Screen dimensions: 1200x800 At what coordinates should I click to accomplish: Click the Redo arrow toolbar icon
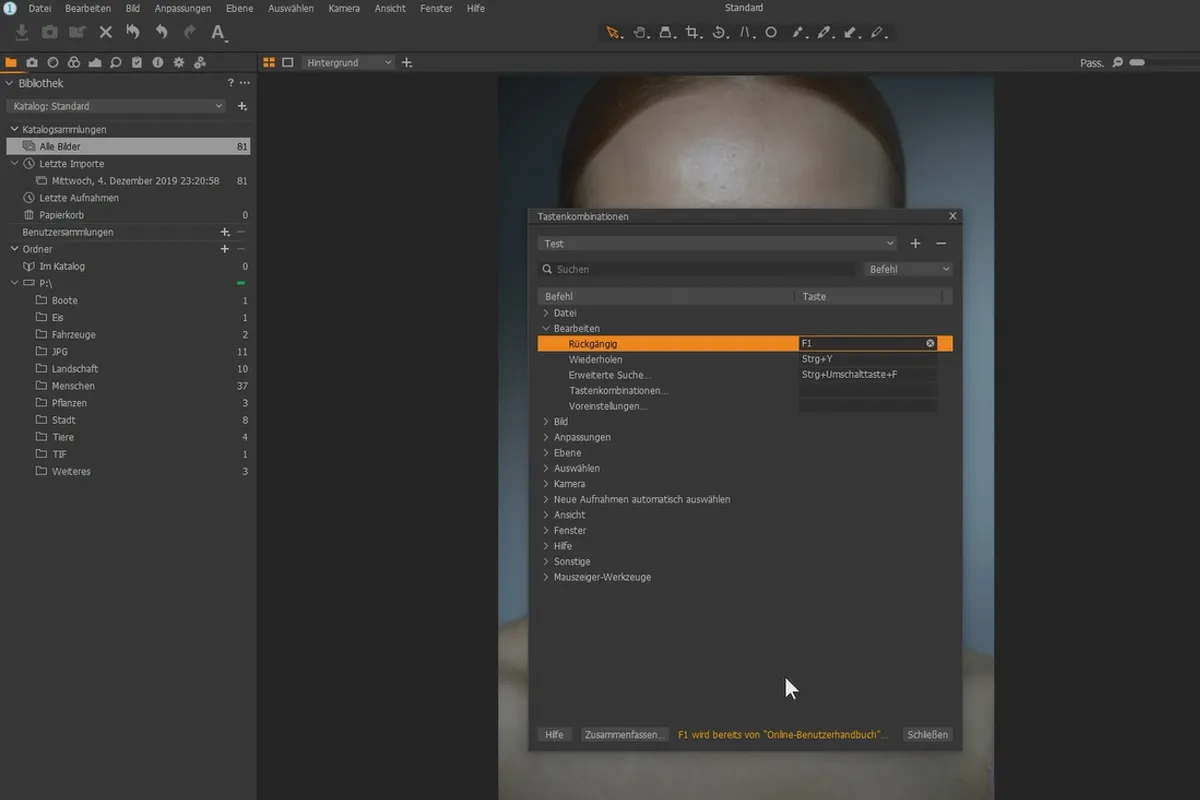point(189,33)
